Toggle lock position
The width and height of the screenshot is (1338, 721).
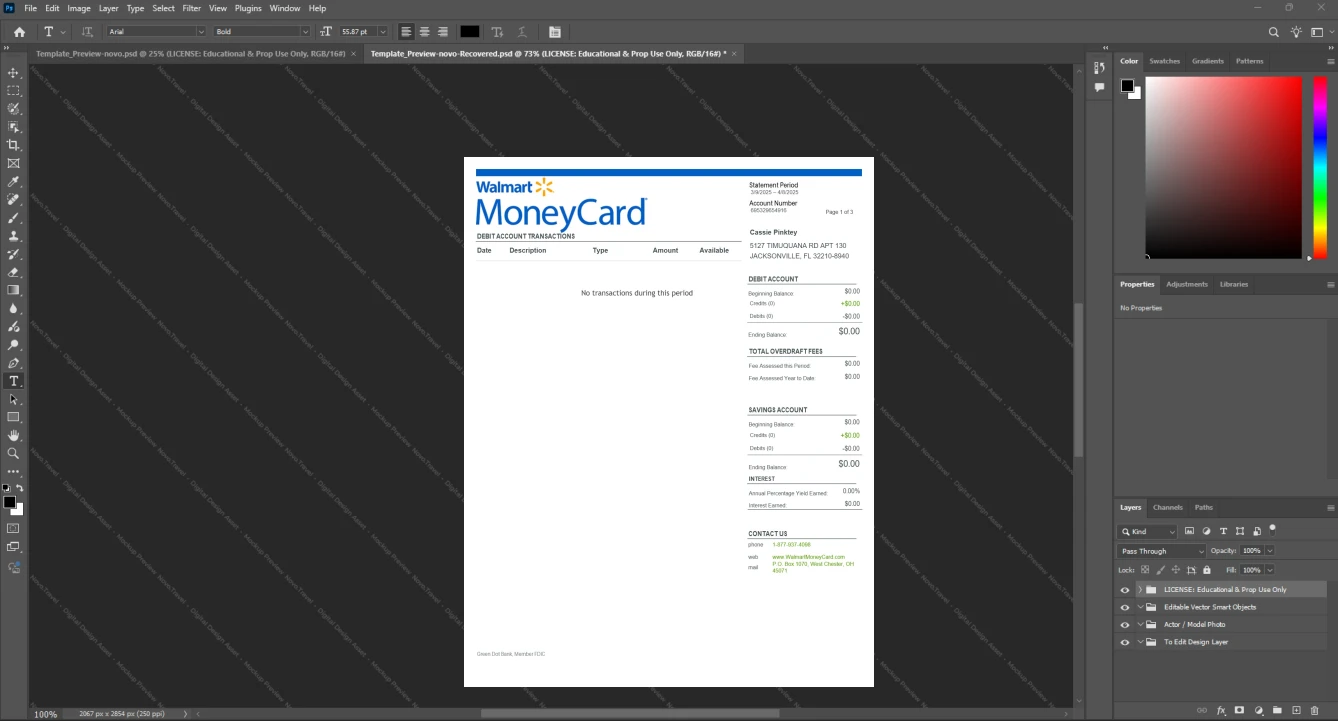1175,570
